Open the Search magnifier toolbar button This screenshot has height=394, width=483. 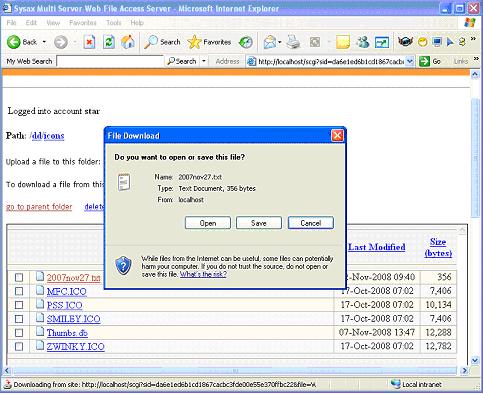162,42
